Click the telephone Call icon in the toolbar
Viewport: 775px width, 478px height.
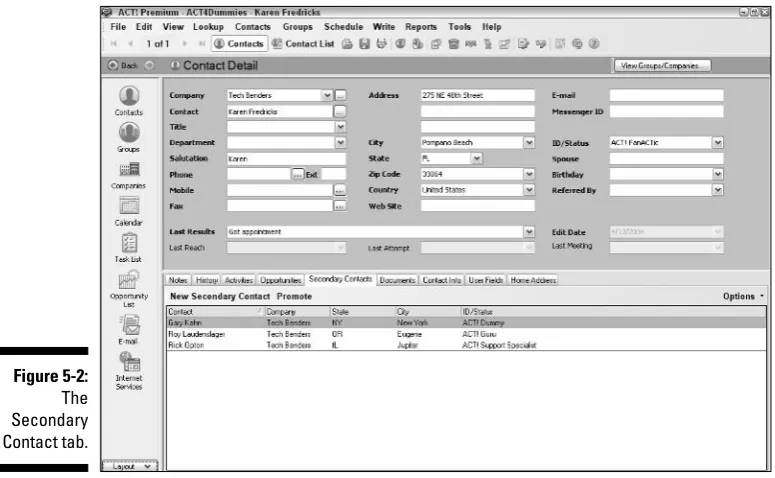pyautogui.click(x=453, y=44)
